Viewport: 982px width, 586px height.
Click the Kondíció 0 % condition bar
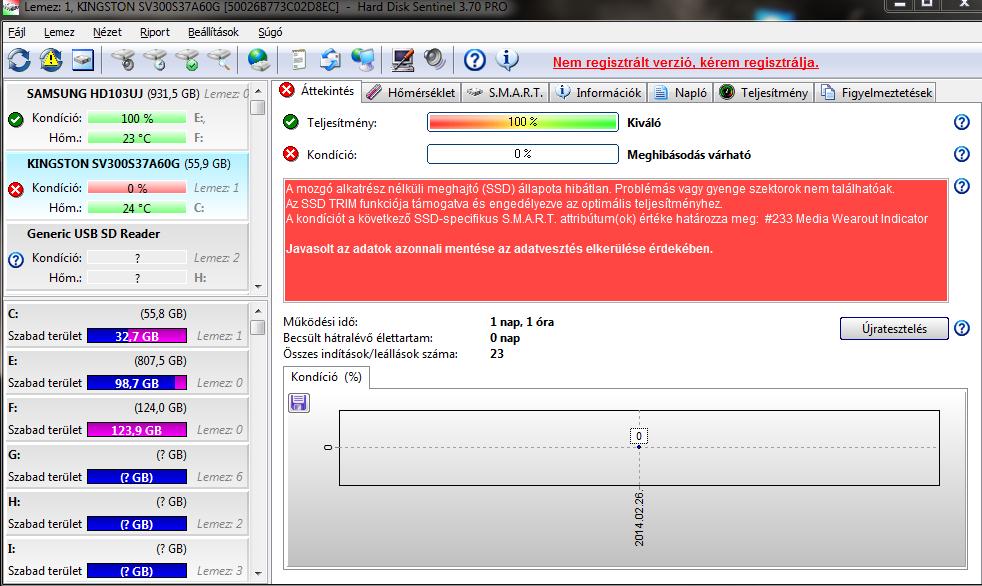522,154
